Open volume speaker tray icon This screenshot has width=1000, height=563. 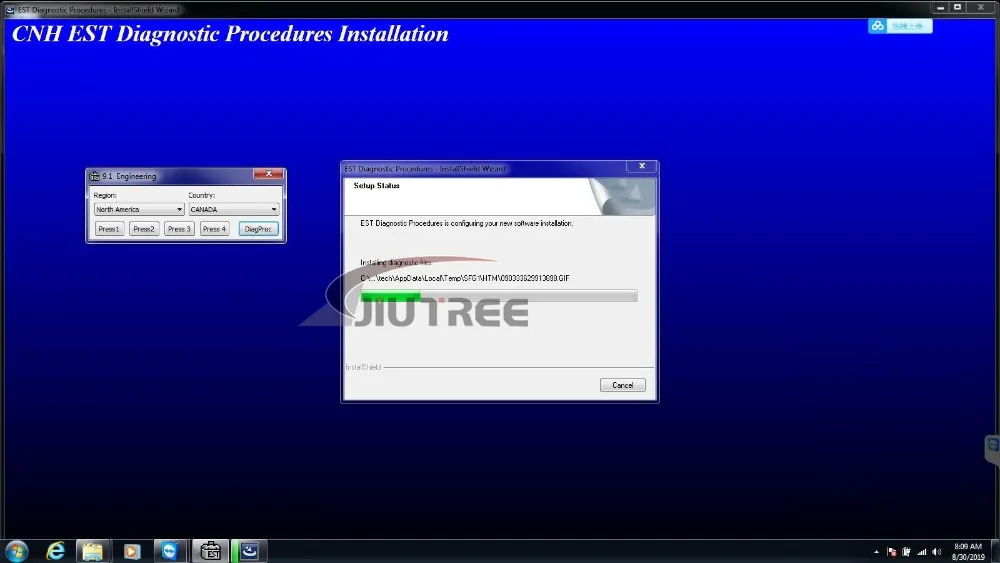[936, 552]
